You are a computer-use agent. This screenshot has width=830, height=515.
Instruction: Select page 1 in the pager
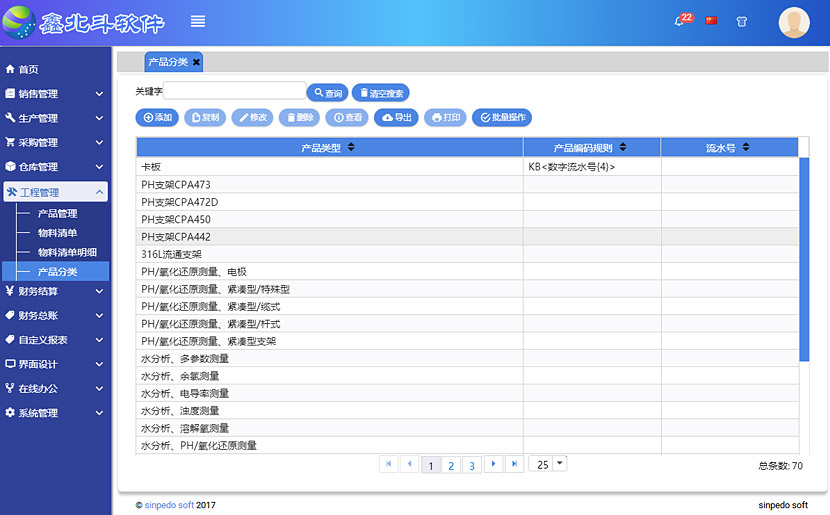point(431,465)
